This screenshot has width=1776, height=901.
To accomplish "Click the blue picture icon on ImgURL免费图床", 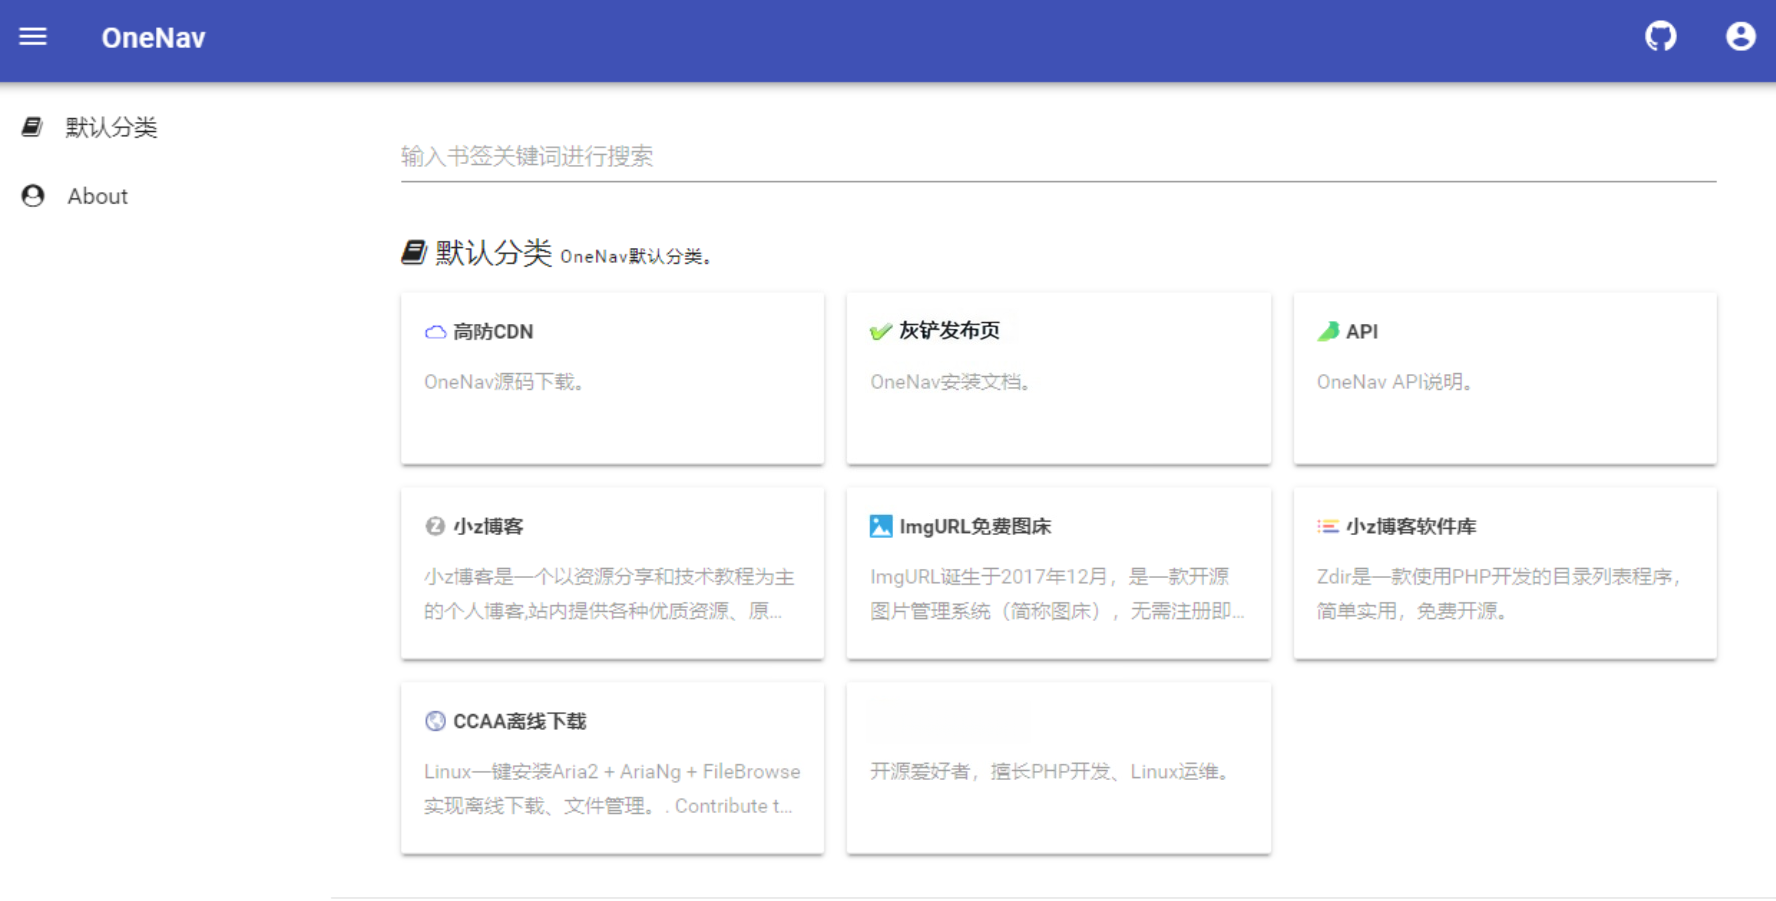I will pos(881,526).
